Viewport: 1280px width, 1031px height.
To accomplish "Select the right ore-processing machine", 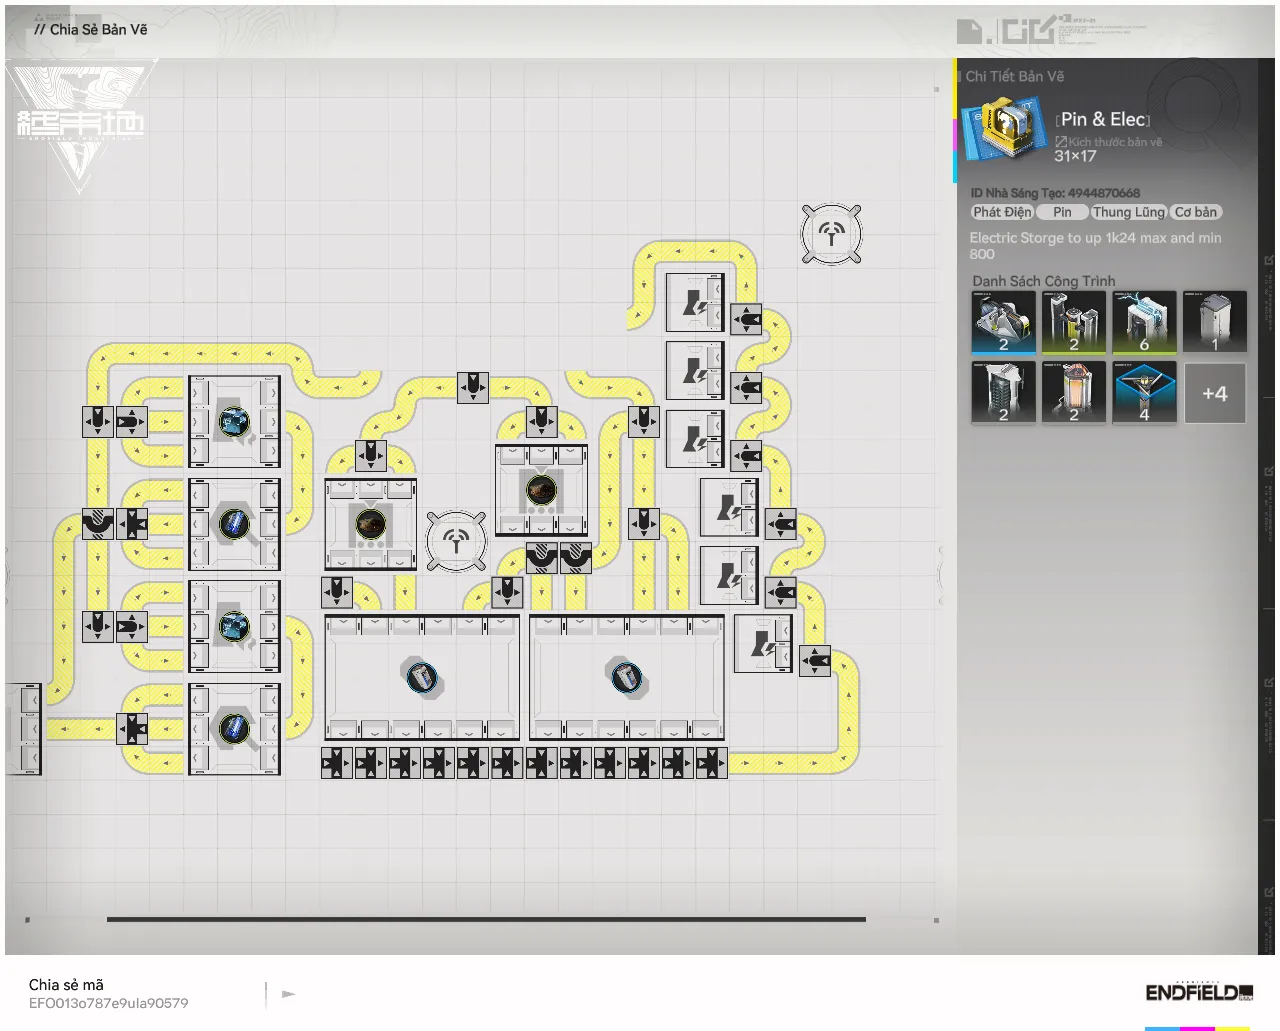I will (541, 490).
